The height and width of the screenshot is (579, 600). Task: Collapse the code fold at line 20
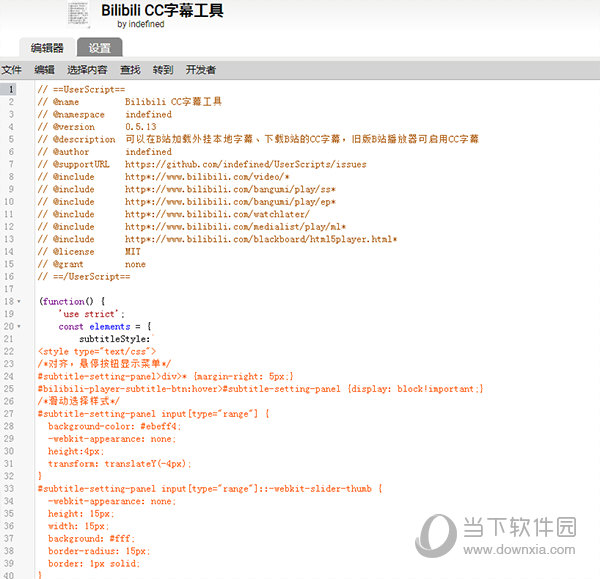coord(19,326)
